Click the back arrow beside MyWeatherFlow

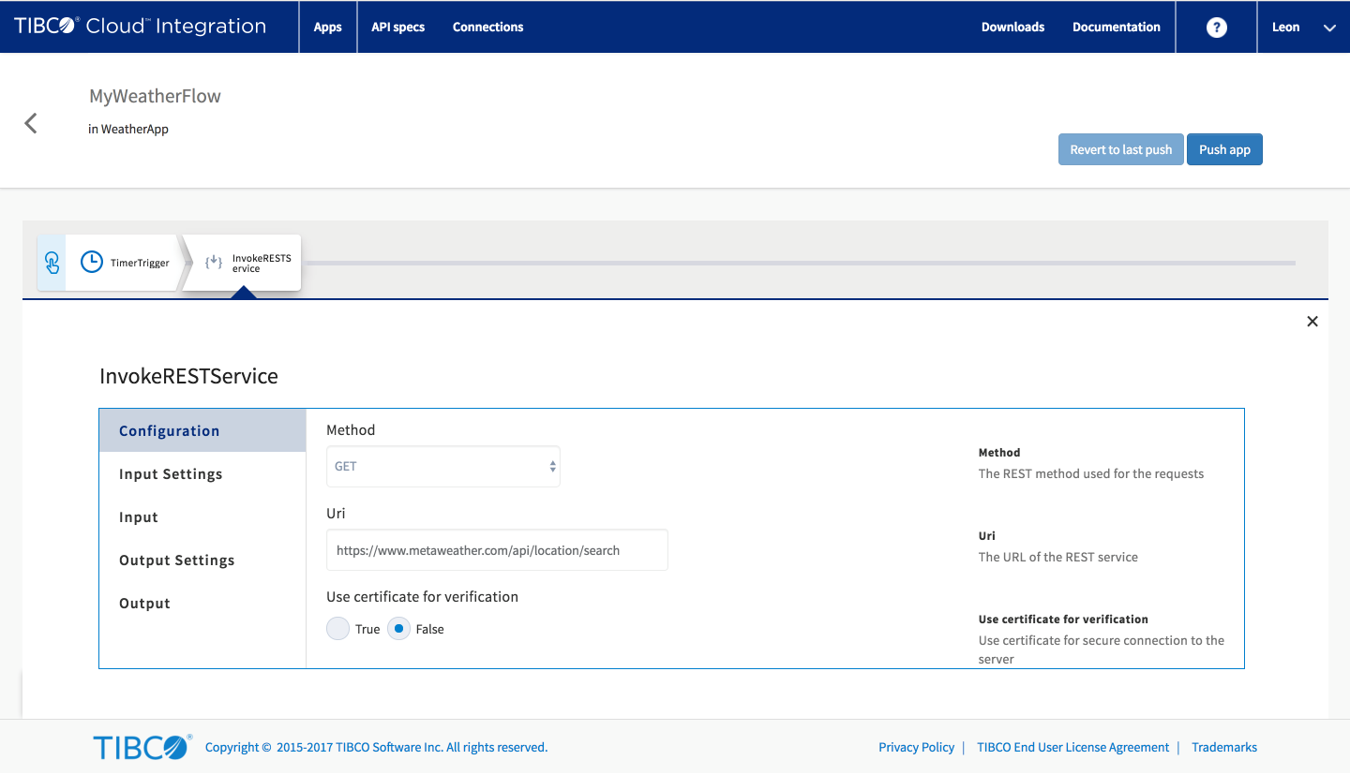31,123
